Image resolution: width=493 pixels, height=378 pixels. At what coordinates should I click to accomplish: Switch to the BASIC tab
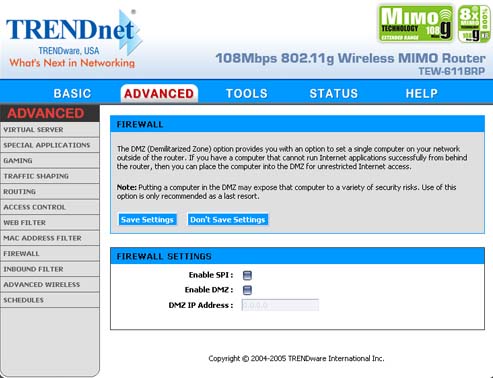coord(72,93)
